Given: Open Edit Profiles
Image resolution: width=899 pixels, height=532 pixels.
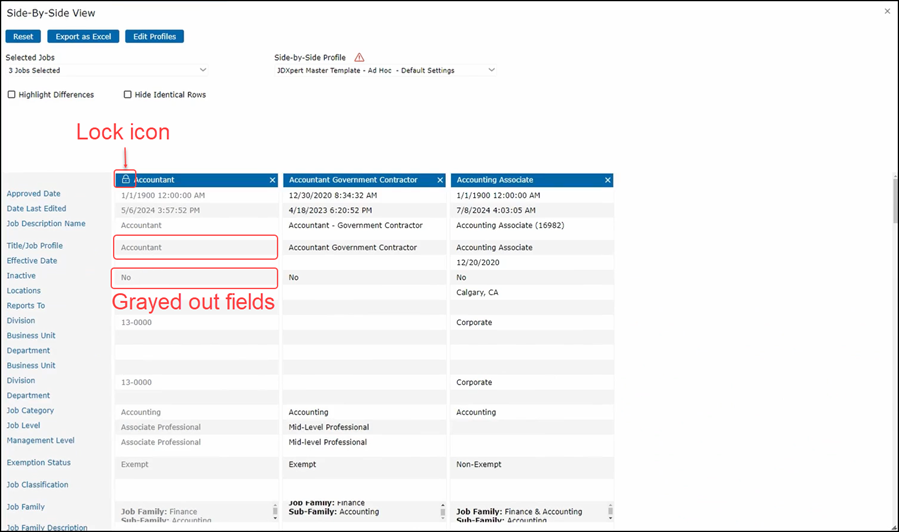Looking at the screenshot, I should pos(155,37).
